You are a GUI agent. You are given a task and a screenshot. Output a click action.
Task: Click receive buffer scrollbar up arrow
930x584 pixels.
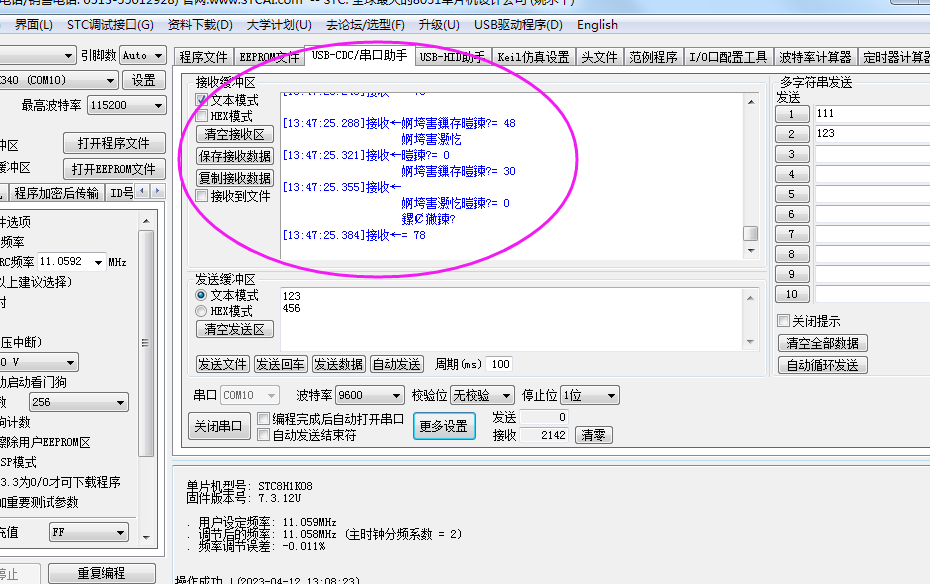[x=751, y=102]
